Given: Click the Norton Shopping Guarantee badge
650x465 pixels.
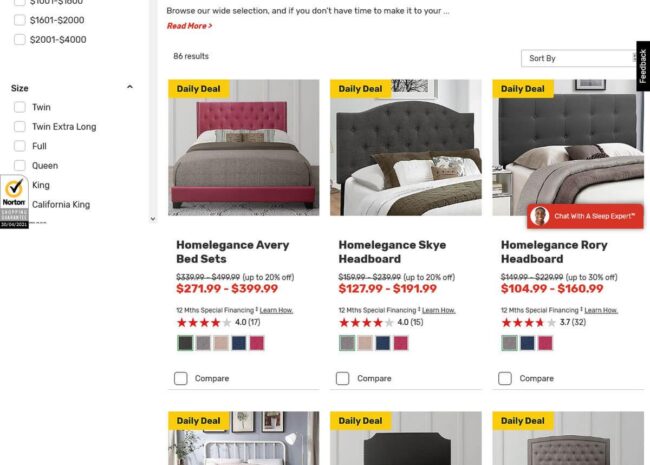Looking at the screenshot, I should (x=14, y=202).
